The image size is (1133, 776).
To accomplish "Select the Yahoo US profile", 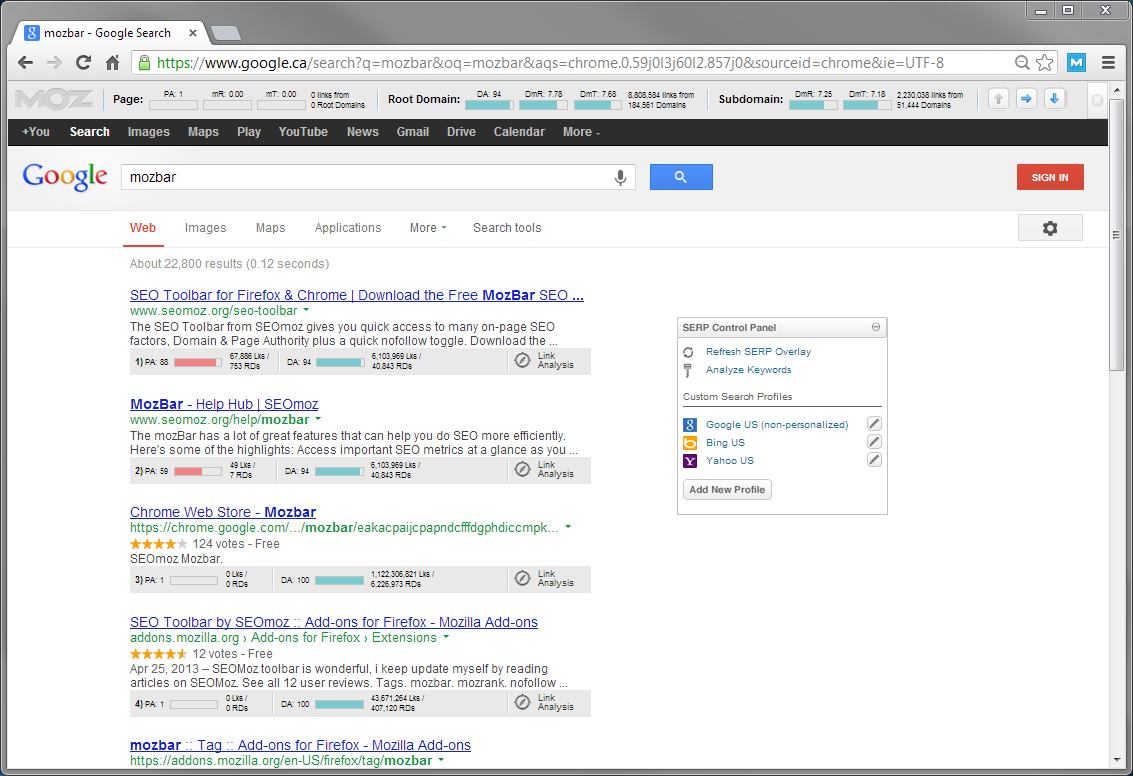I will (x=729, y=461).
